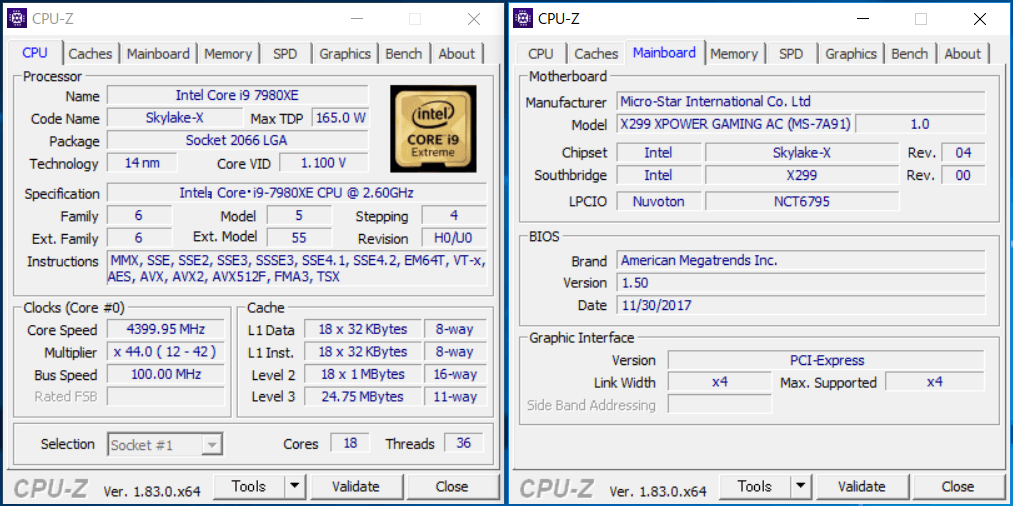1013x506 pixels.
Task: Click the Threads count value 36
Action: pyautogui.click(x=463, y=443)
